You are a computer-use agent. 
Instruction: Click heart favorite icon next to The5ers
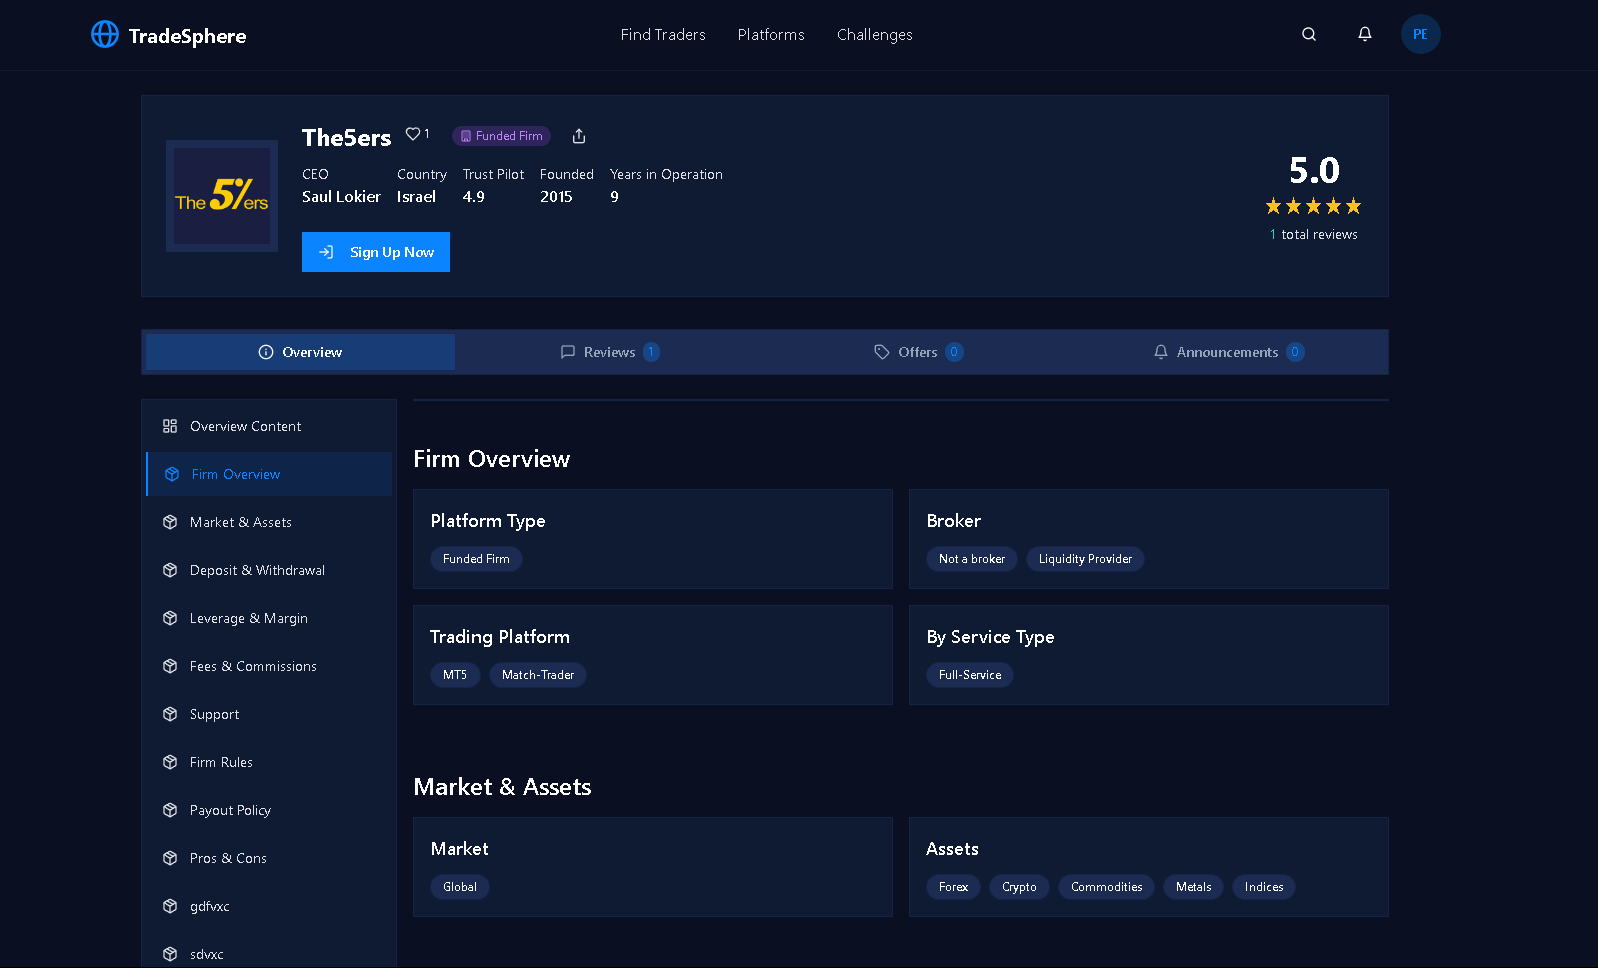(x=413, y=134)
